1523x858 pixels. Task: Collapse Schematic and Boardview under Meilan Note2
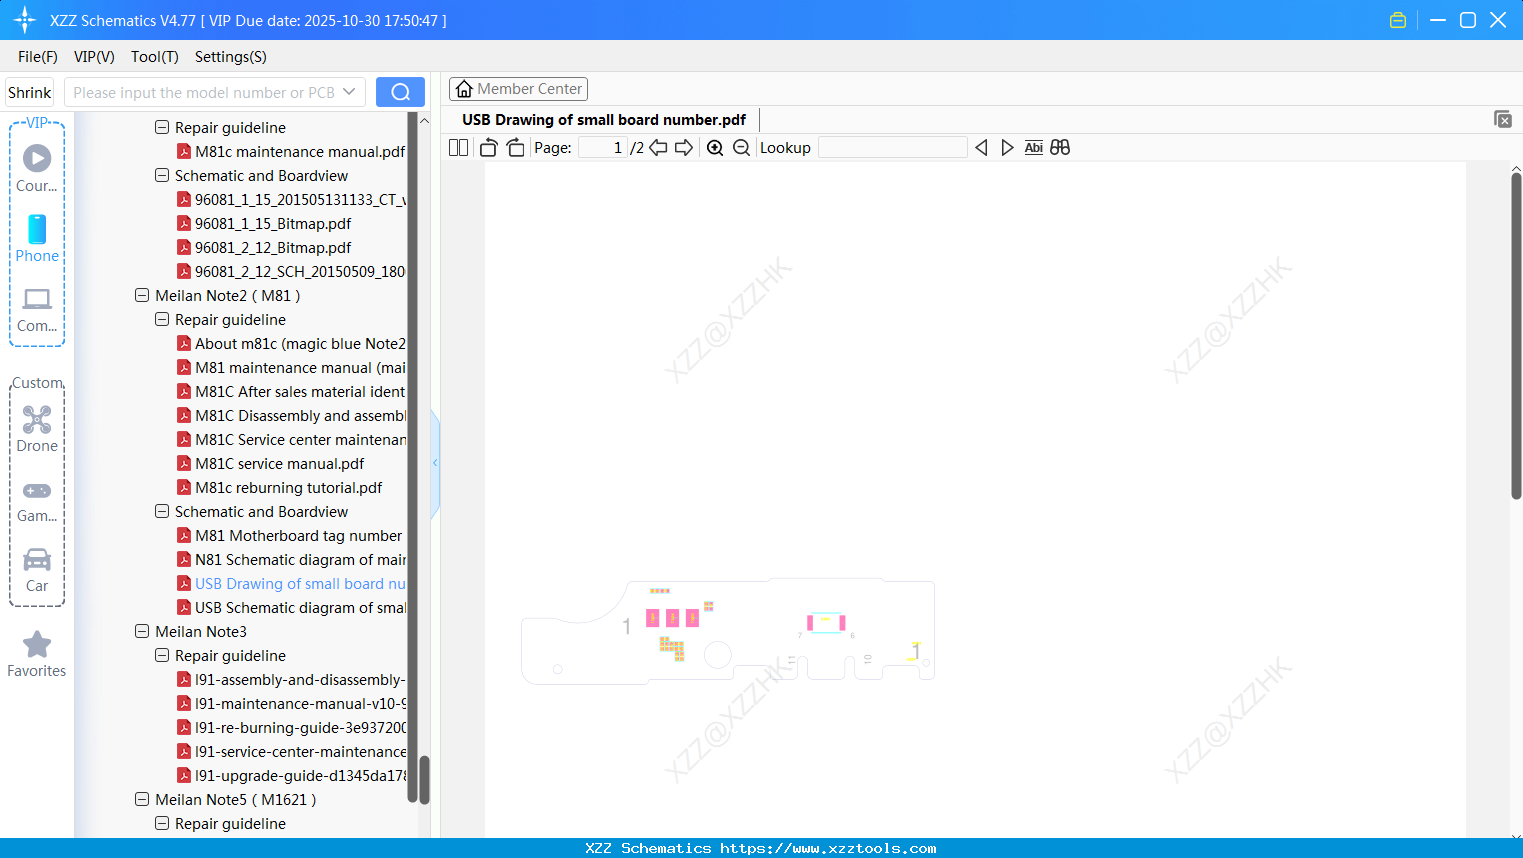[x=162, y=511]
